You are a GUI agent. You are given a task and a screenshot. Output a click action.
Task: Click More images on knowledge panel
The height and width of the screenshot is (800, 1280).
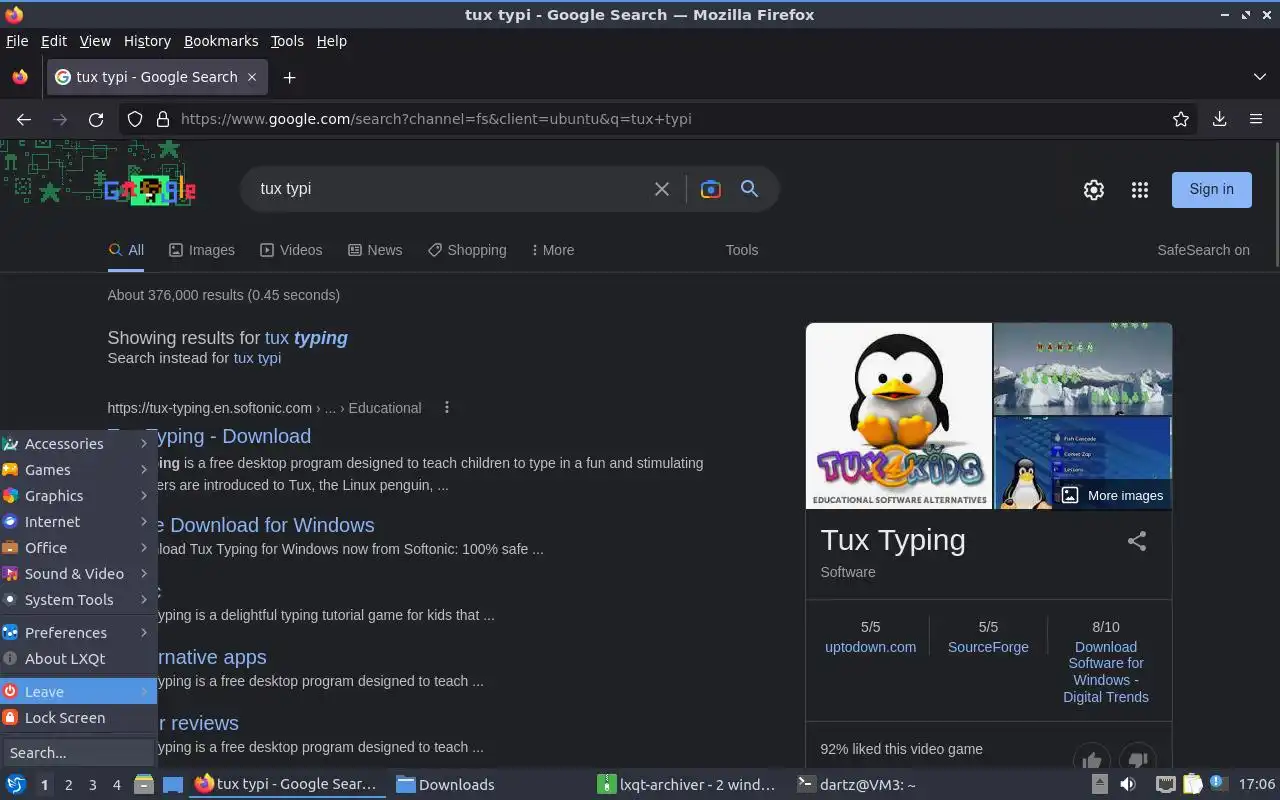tap(1113, 495)
